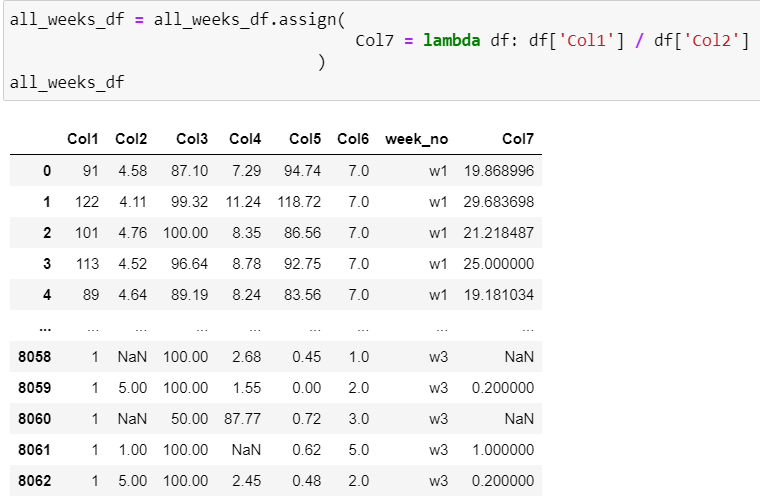Click the Col2 value 4.11
This screenshot has height=499, width=760.
[132, 202]
